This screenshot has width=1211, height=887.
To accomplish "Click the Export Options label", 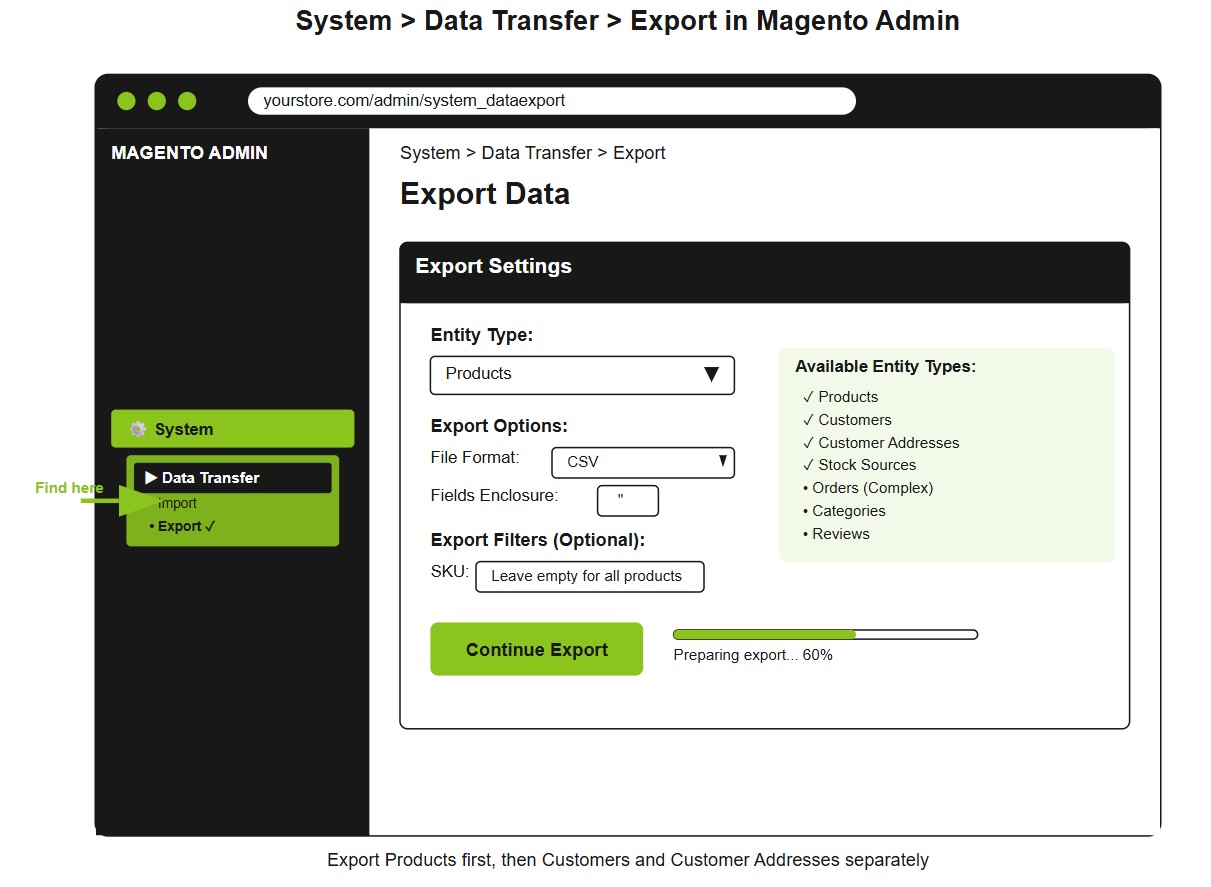I will tap(499, 426).
